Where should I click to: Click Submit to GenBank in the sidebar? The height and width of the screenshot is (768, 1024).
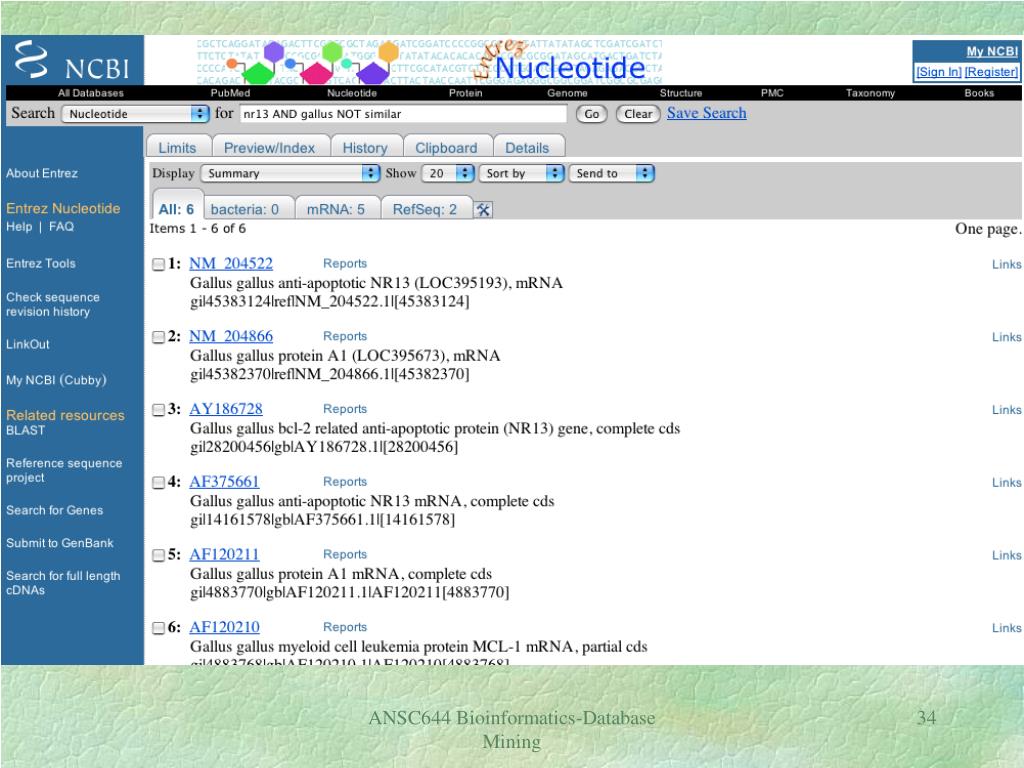pyautogui.click(x=59, y=543)
